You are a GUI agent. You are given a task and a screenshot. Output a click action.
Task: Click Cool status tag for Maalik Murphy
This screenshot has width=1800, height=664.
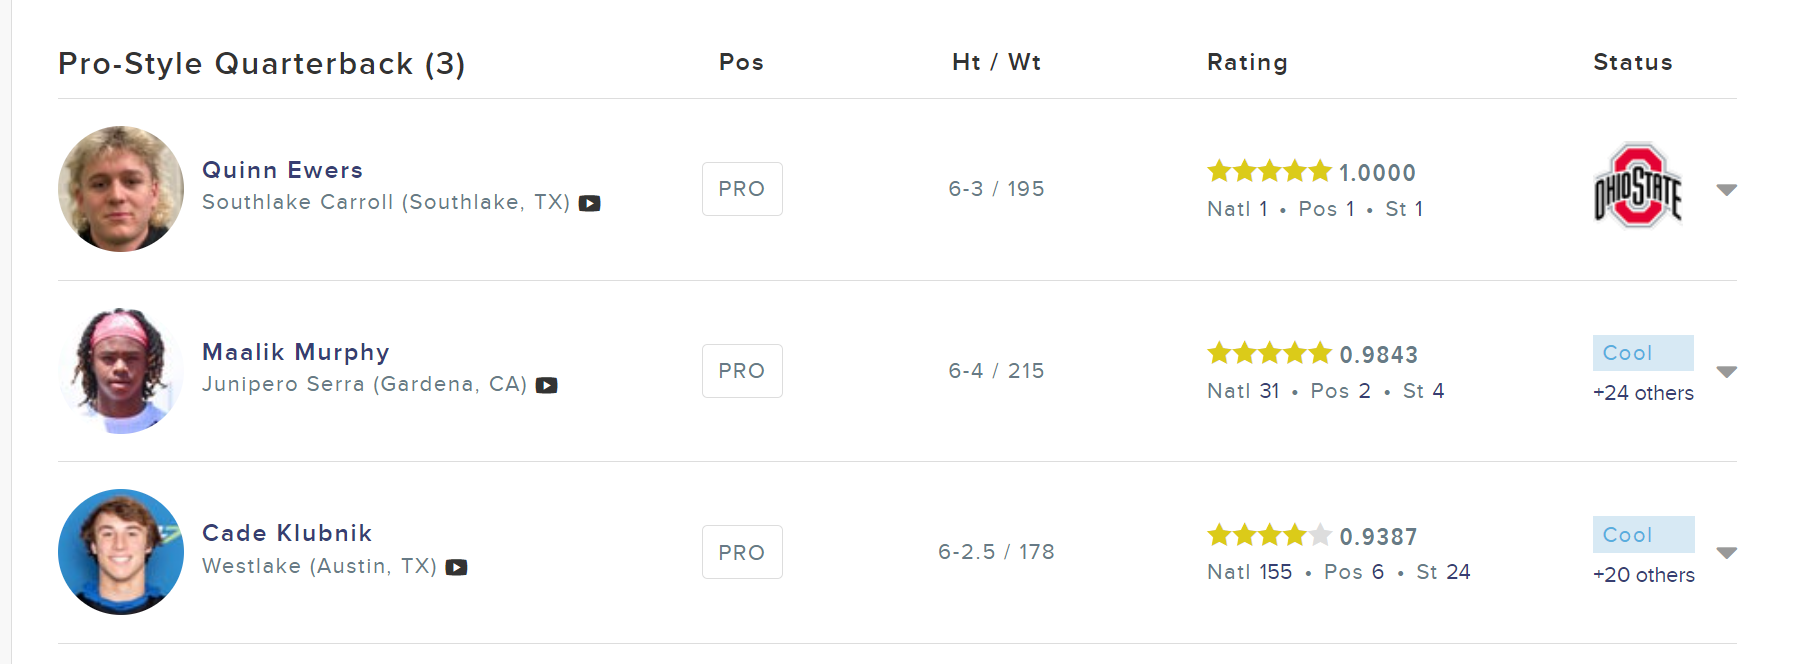click(1642, 353)
